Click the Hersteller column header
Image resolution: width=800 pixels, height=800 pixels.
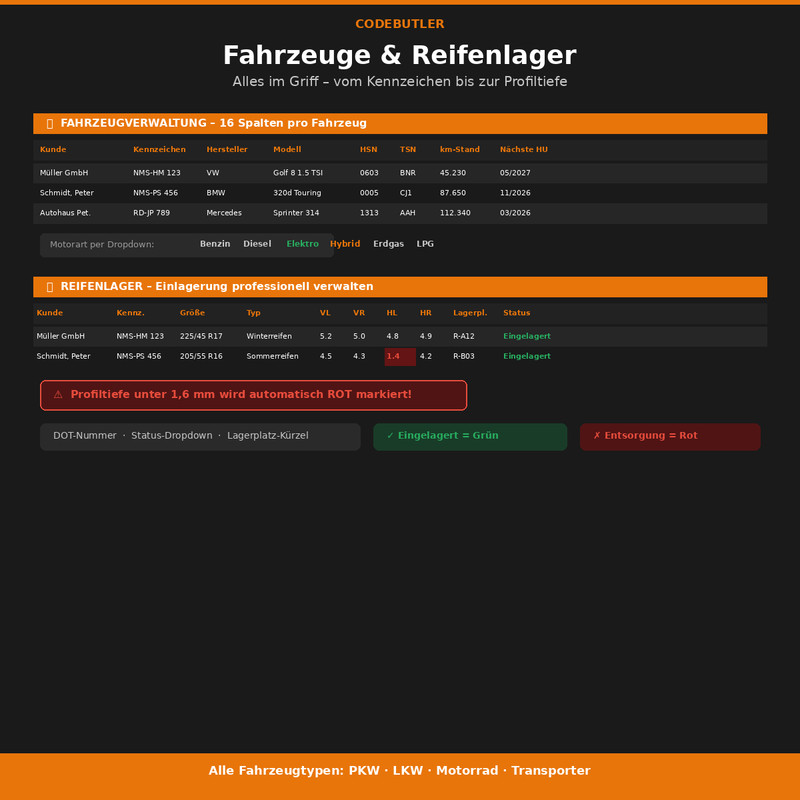point(227,149)
